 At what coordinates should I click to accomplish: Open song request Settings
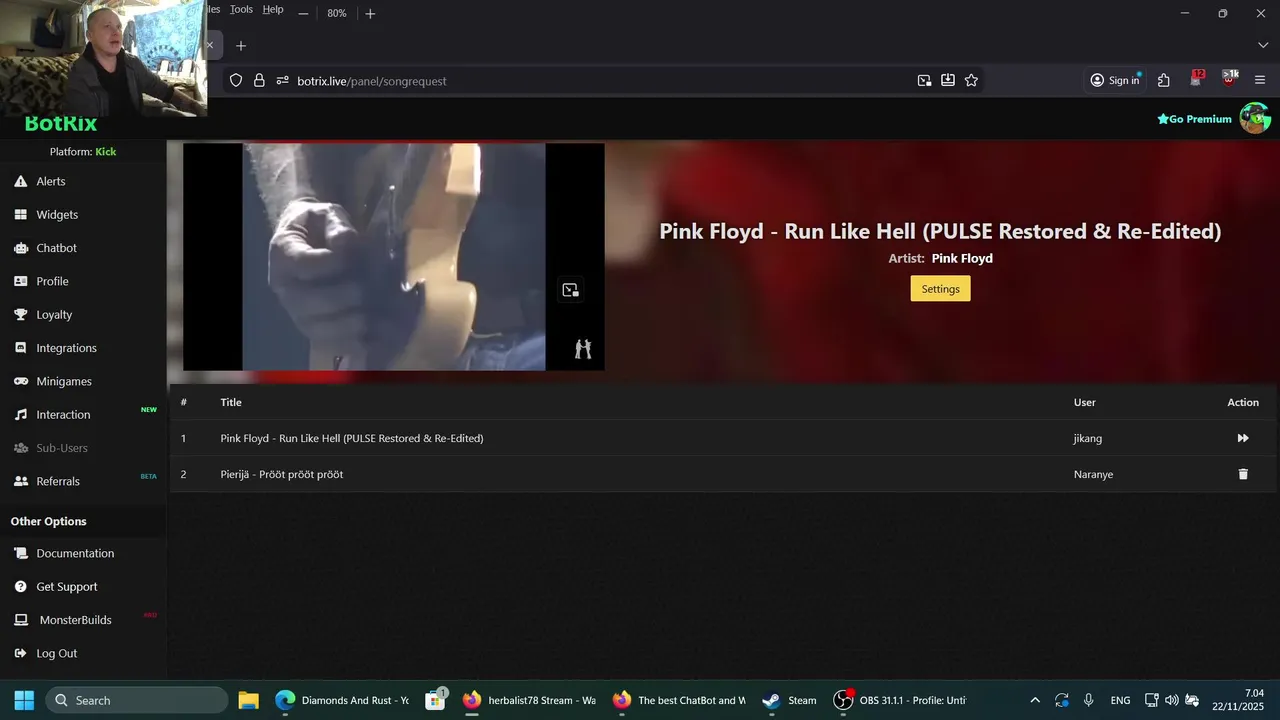(940, 289)
